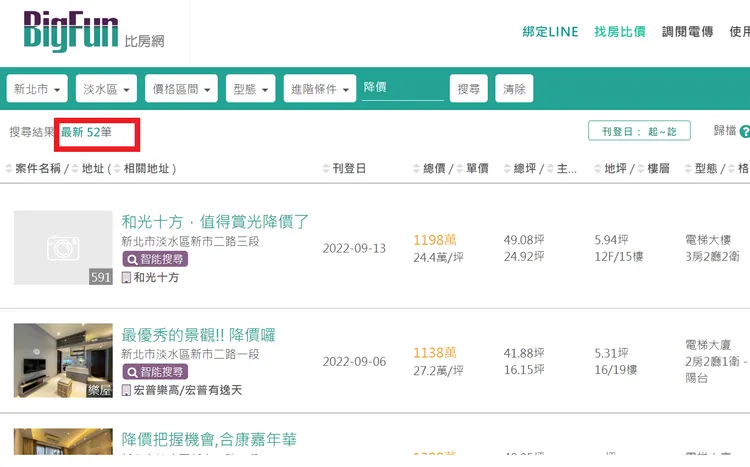
Task: Click the help icon beside 歸檔
Action: [x=745, y=131]
